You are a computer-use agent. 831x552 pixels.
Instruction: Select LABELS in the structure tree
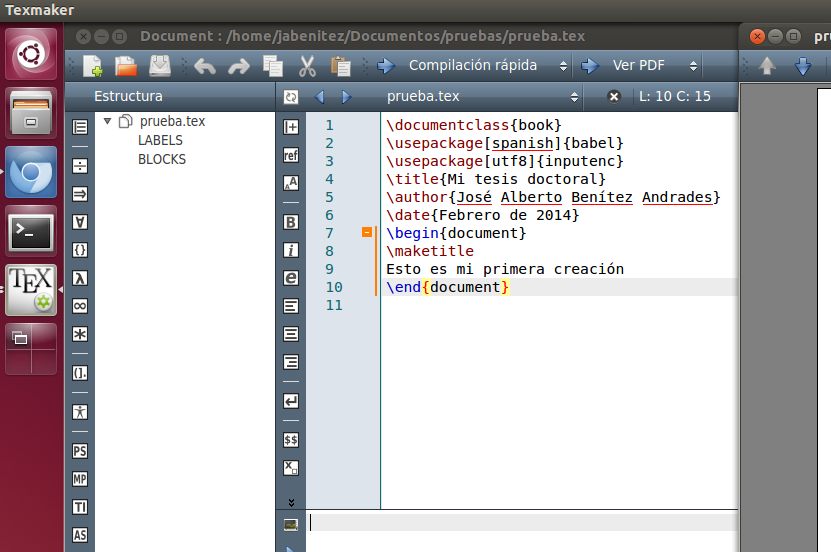coord(160,140)
